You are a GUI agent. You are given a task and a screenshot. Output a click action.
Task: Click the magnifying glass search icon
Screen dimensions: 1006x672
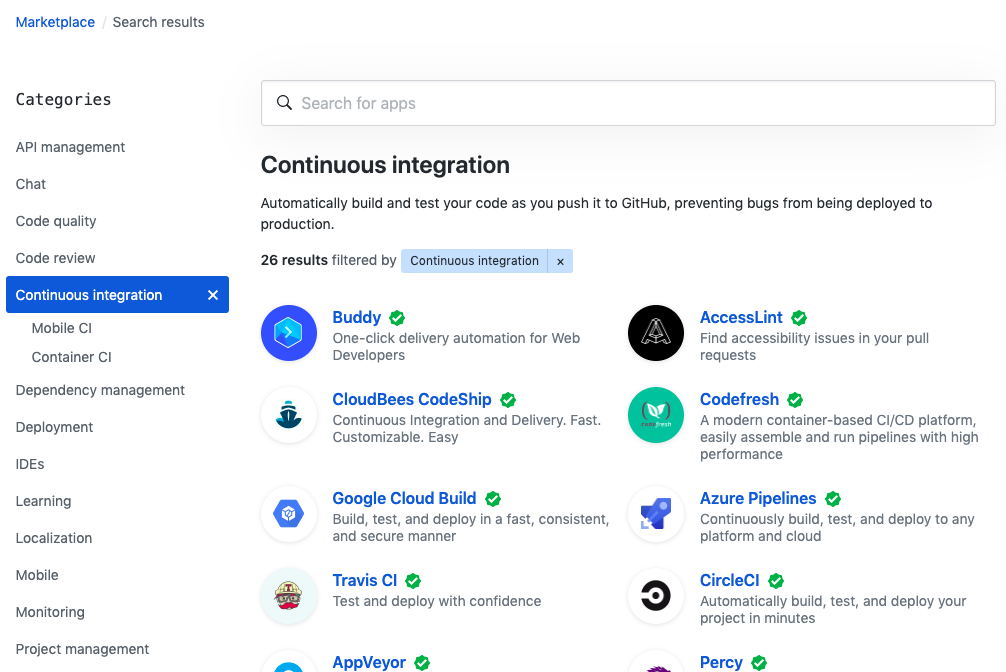(284, 103)
